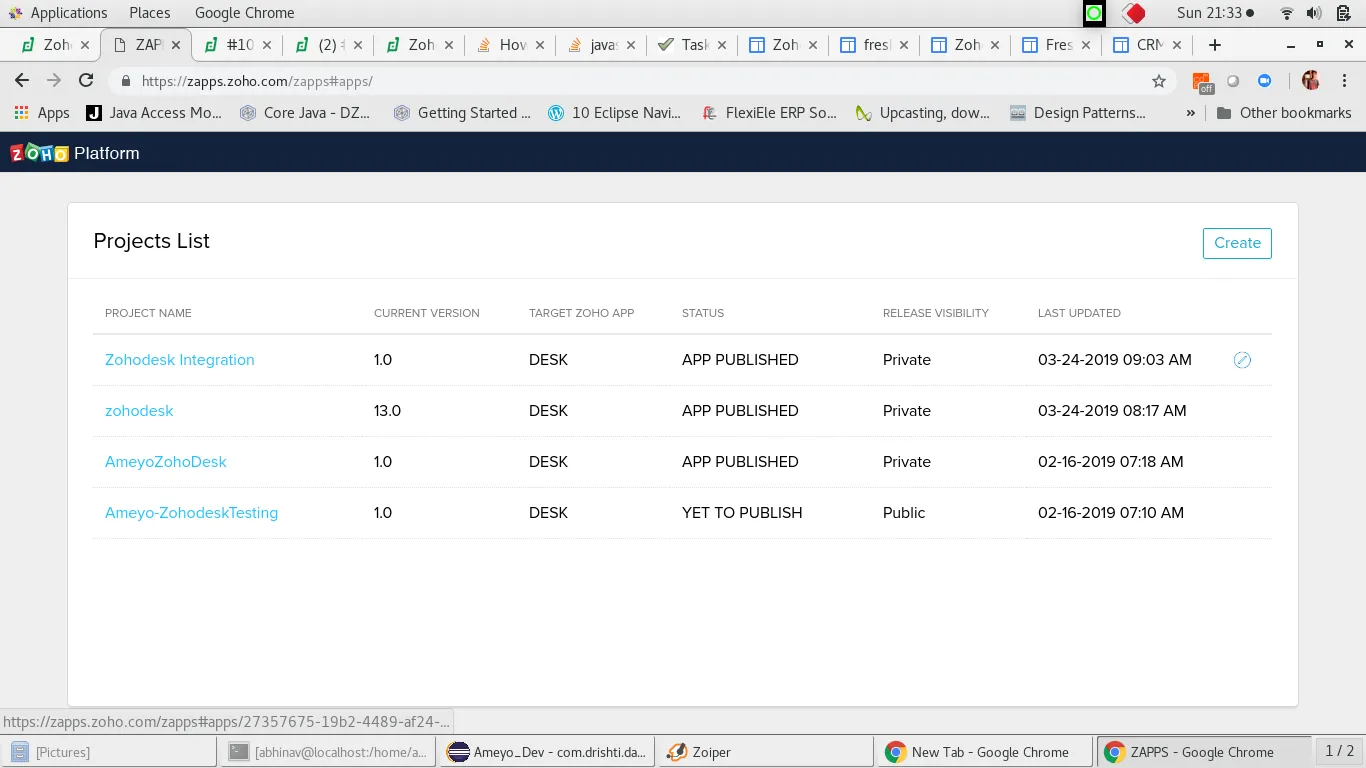Click the volume icon in system tray
This screenshot has height=768, width=1366.
pos(1314,13)
